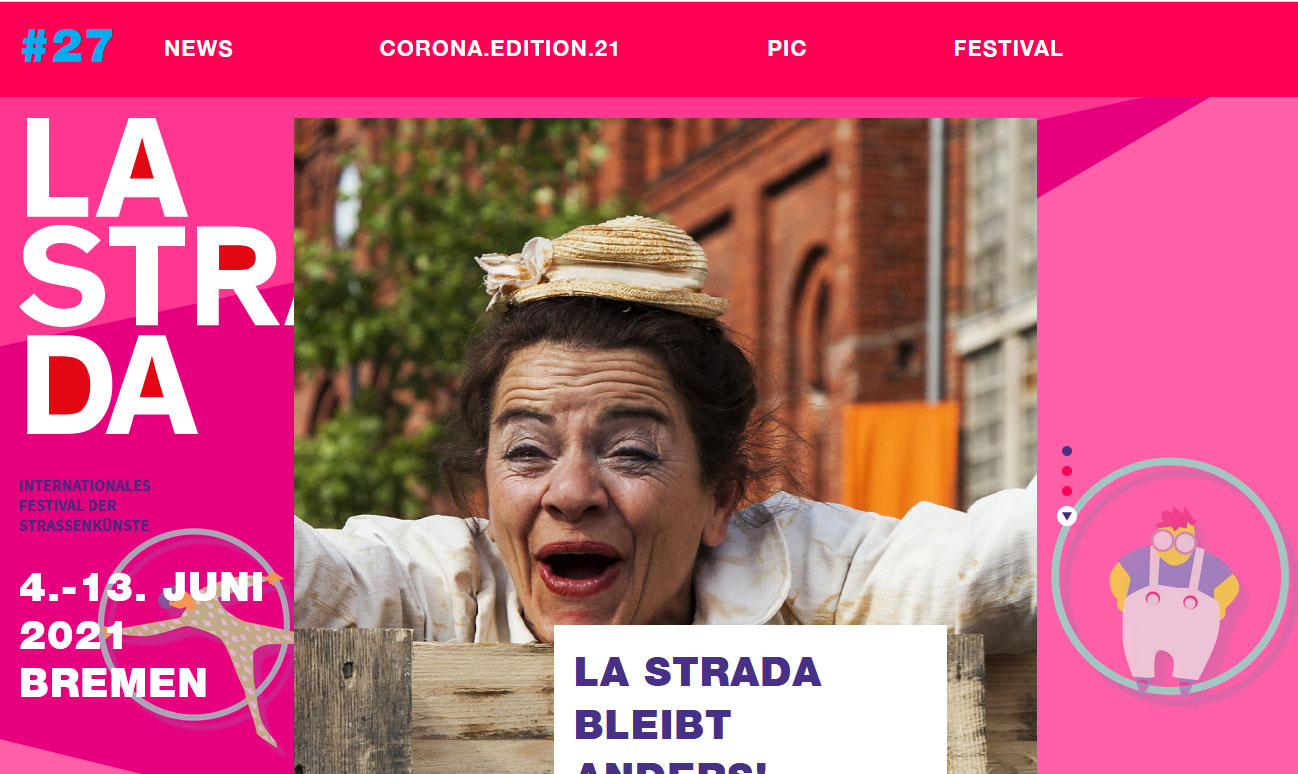The width and height of the screenshot is (1298, 774).
Task: Click the orange banner in the photo
Action: coord(900,460)
